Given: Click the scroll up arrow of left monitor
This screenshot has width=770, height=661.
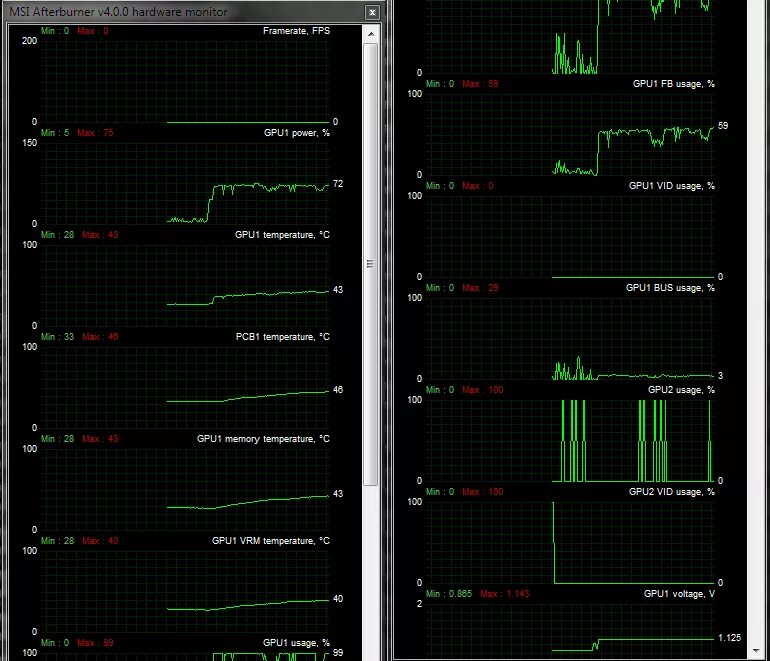Looking at the screenshot, I should [x=371, y=34].
